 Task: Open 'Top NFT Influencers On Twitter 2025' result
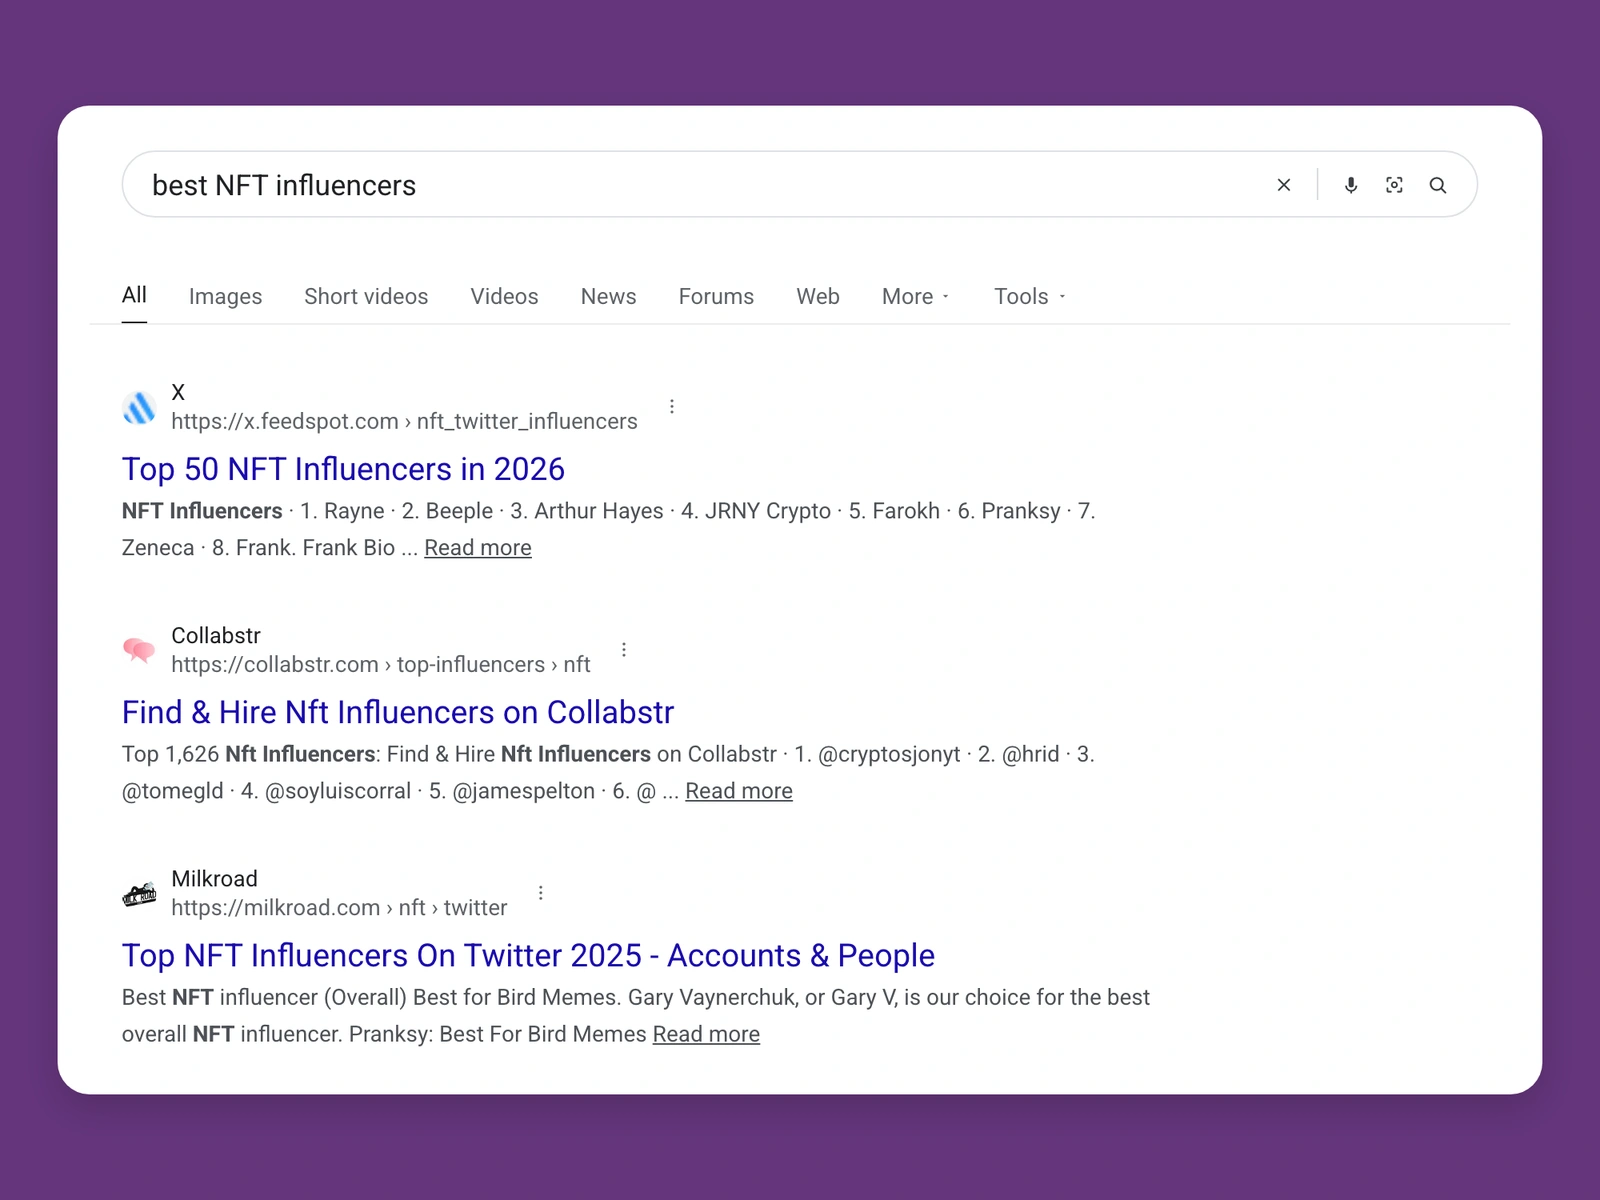tap(528, 955)
